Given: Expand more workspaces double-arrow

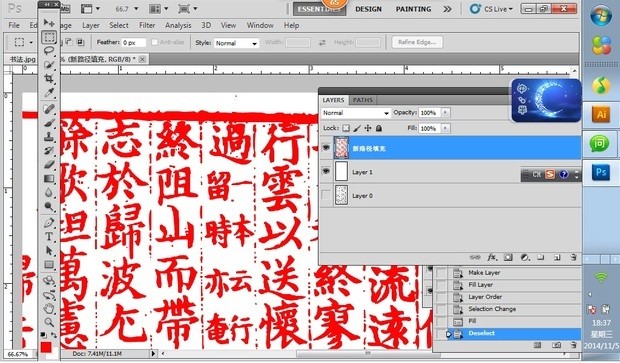Looking at the screenshot, I should click(x=447, y=9).
